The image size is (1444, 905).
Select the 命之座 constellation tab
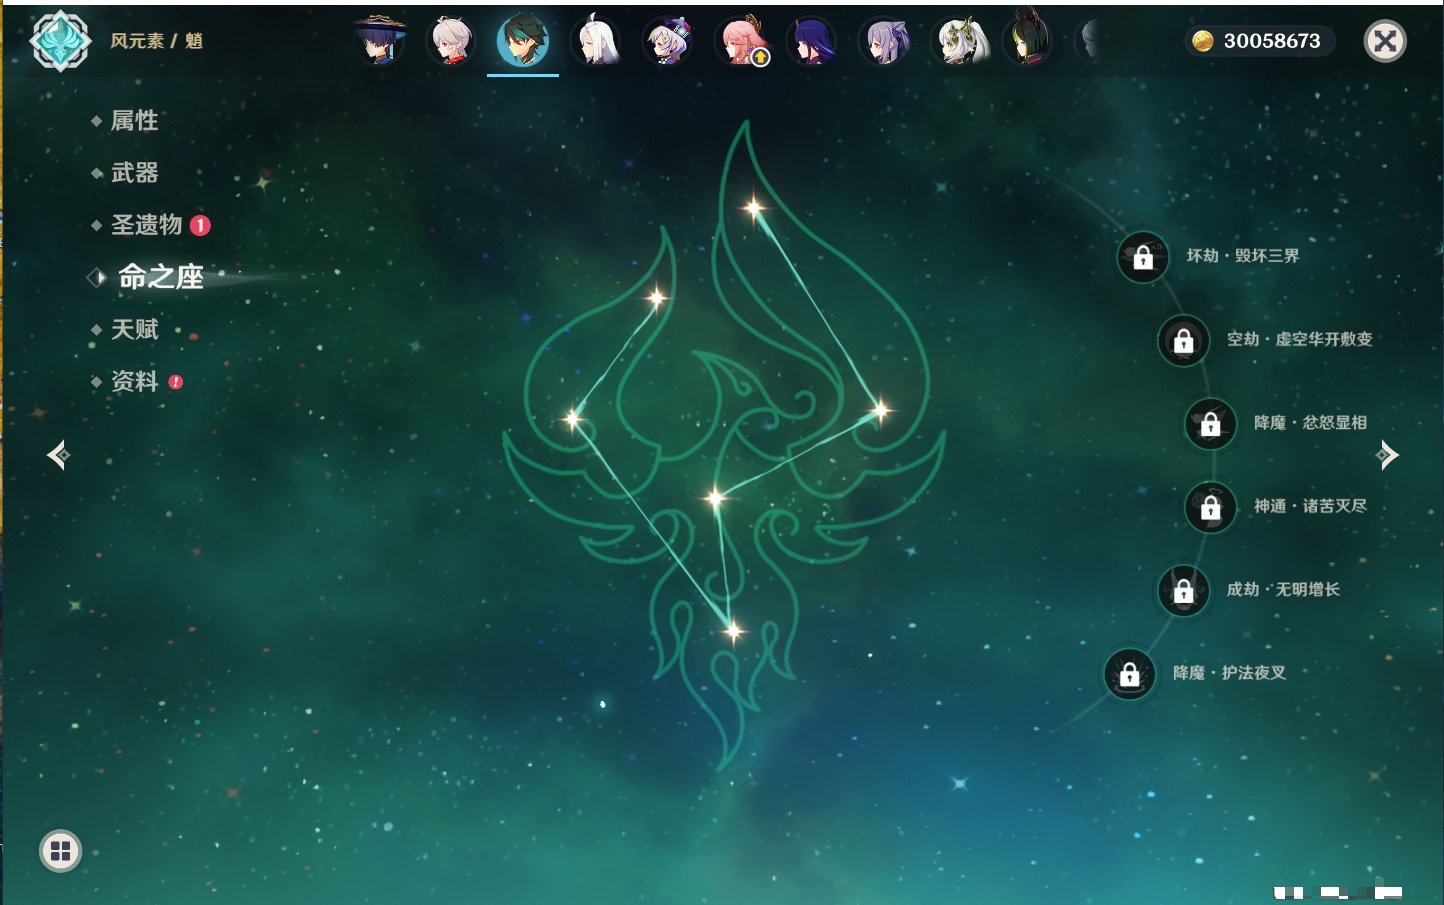coord(160,277)
